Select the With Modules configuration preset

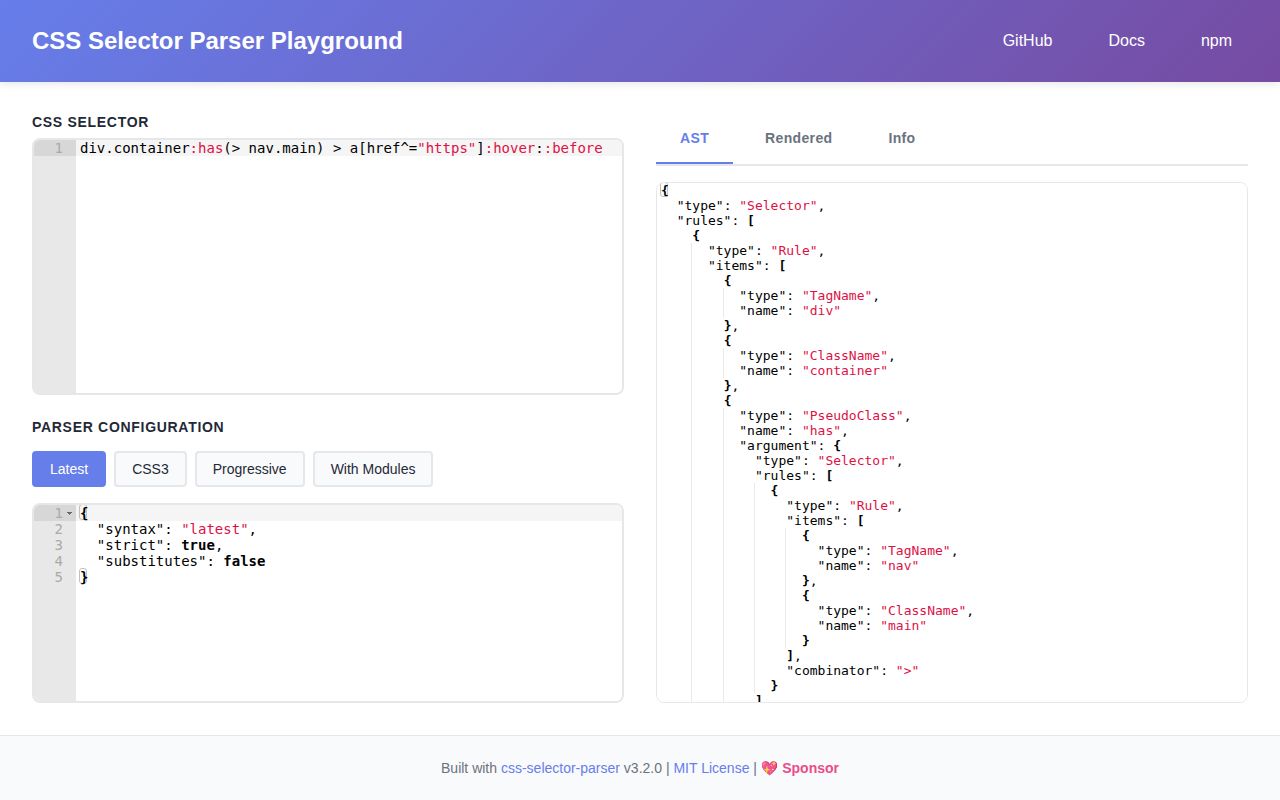[x=373, y=469]
